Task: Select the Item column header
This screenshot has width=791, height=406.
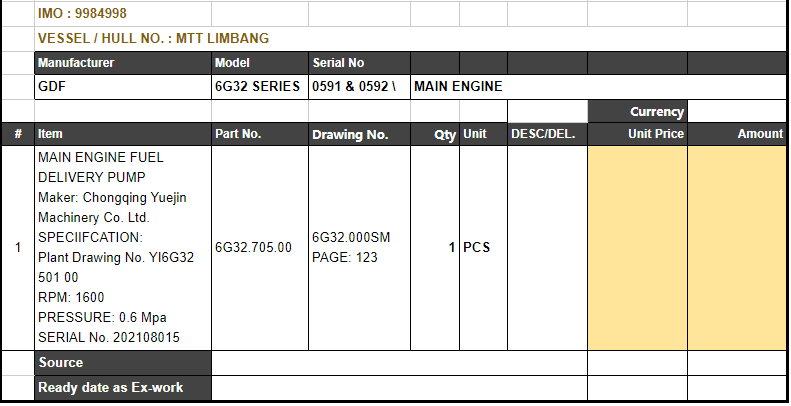Action: click(122, 134)
